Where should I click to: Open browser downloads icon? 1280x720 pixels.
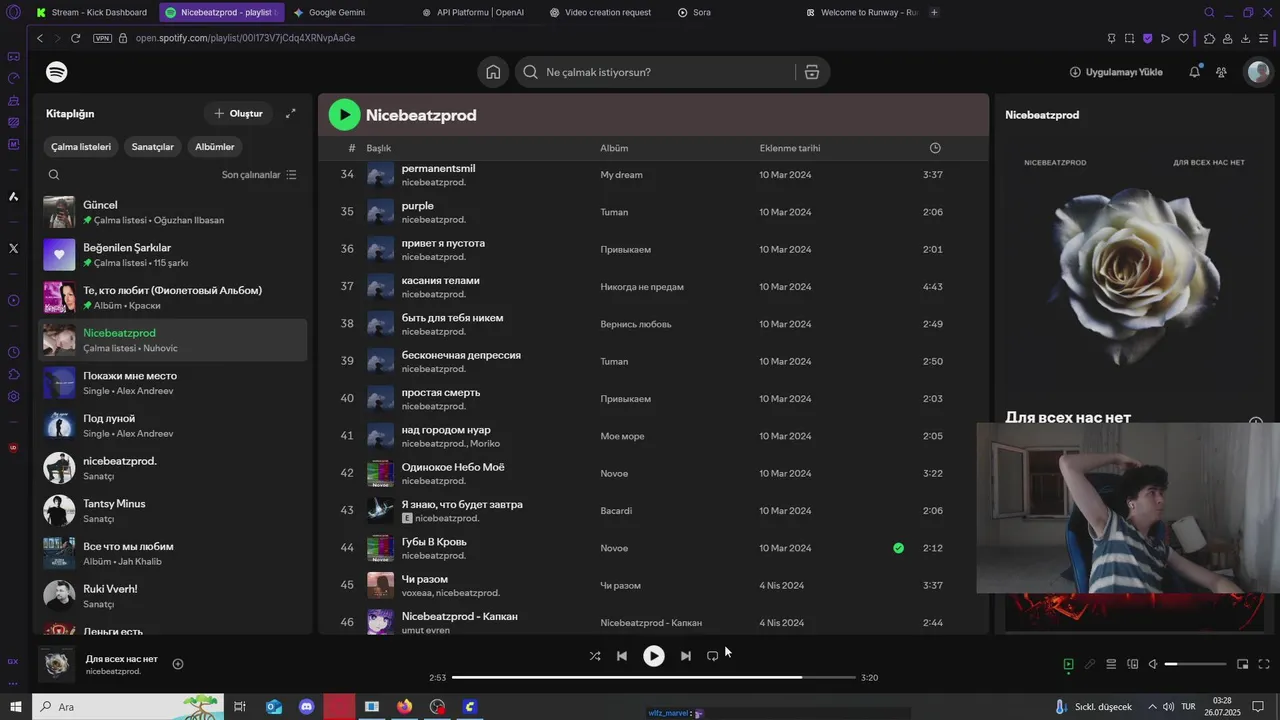(1245, 38)
